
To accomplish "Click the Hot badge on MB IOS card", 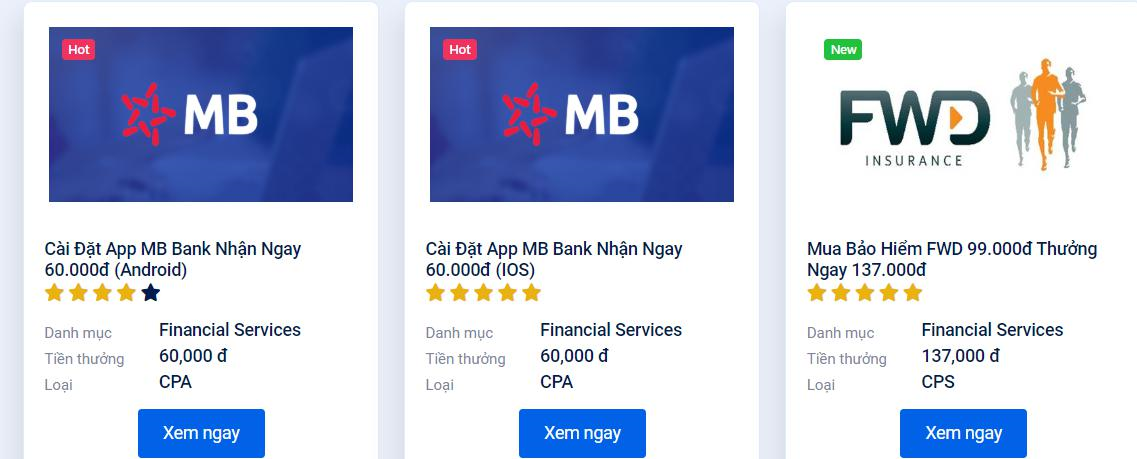I will click(460, 49).
